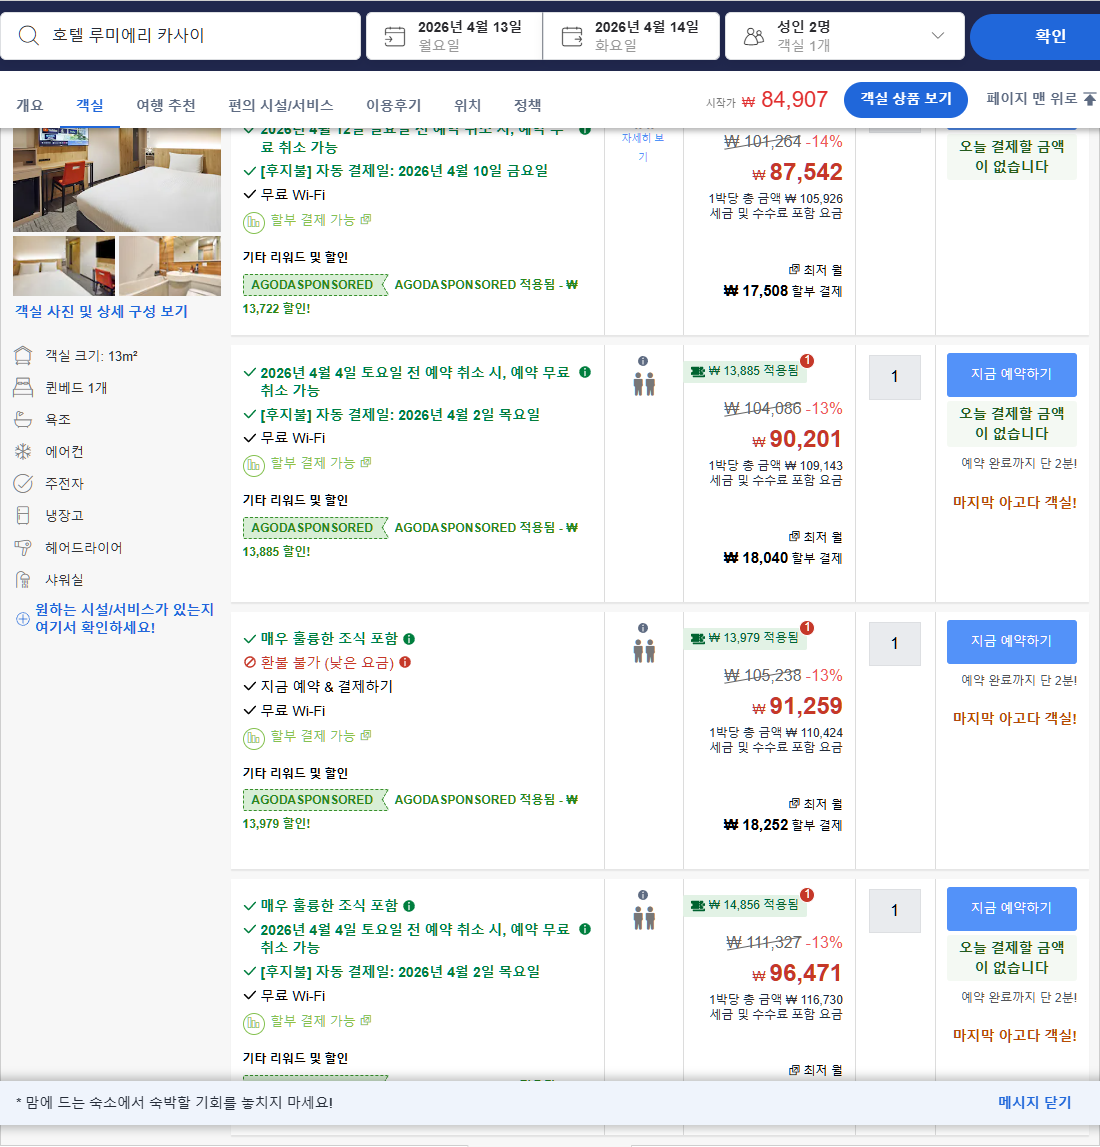Open the room quantity selector showing 1

[x=894, y=377]
